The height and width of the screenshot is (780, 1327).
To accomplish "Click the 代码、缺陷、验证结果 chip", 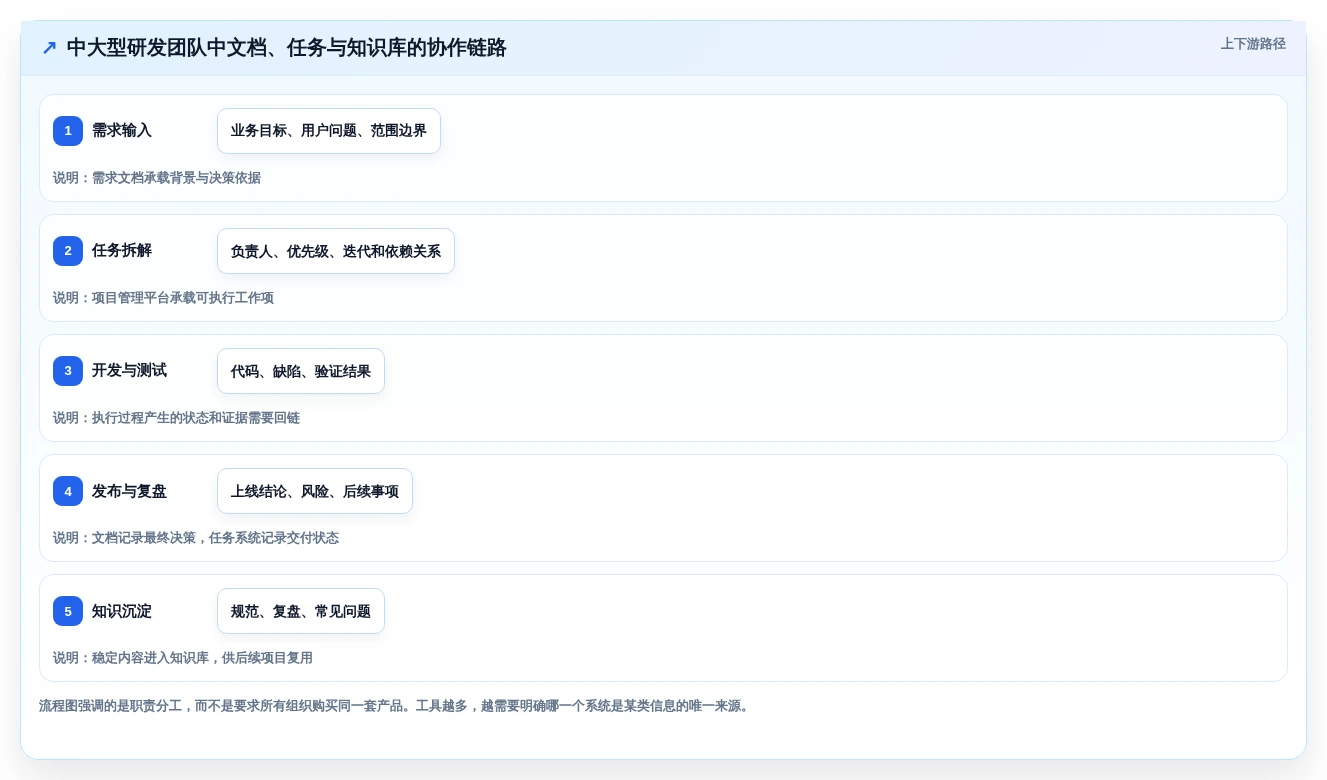I will click(301, 371).
